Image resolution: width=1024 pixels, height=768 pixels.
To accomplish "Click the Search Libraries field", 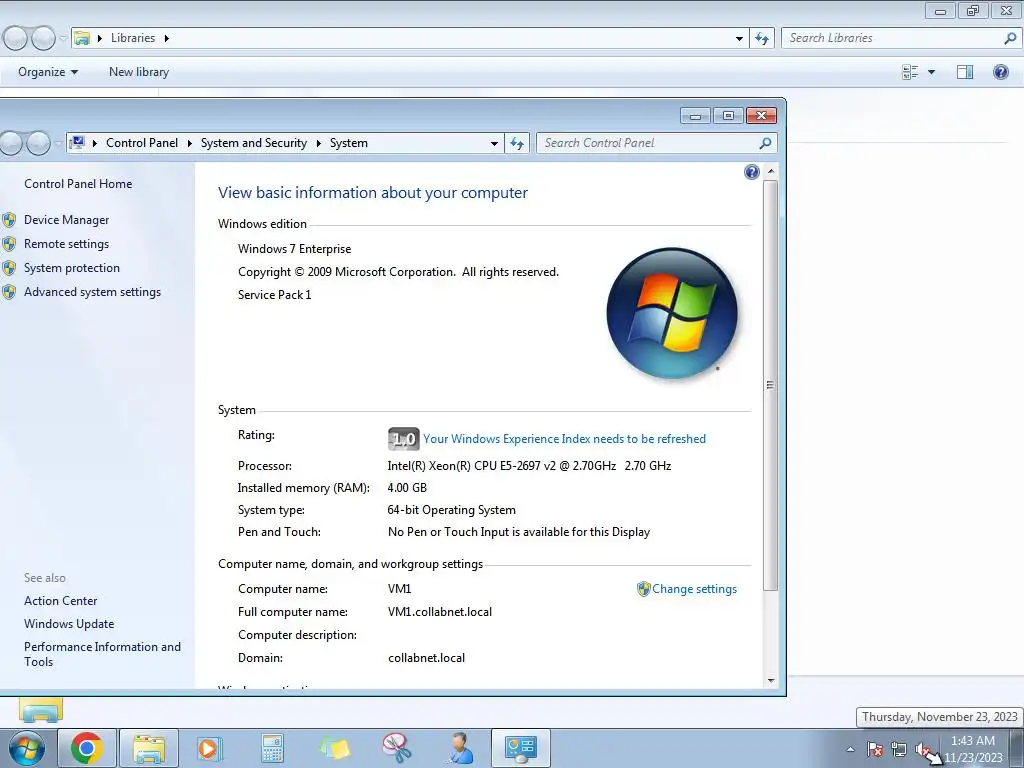I will (x=900, y=38).
